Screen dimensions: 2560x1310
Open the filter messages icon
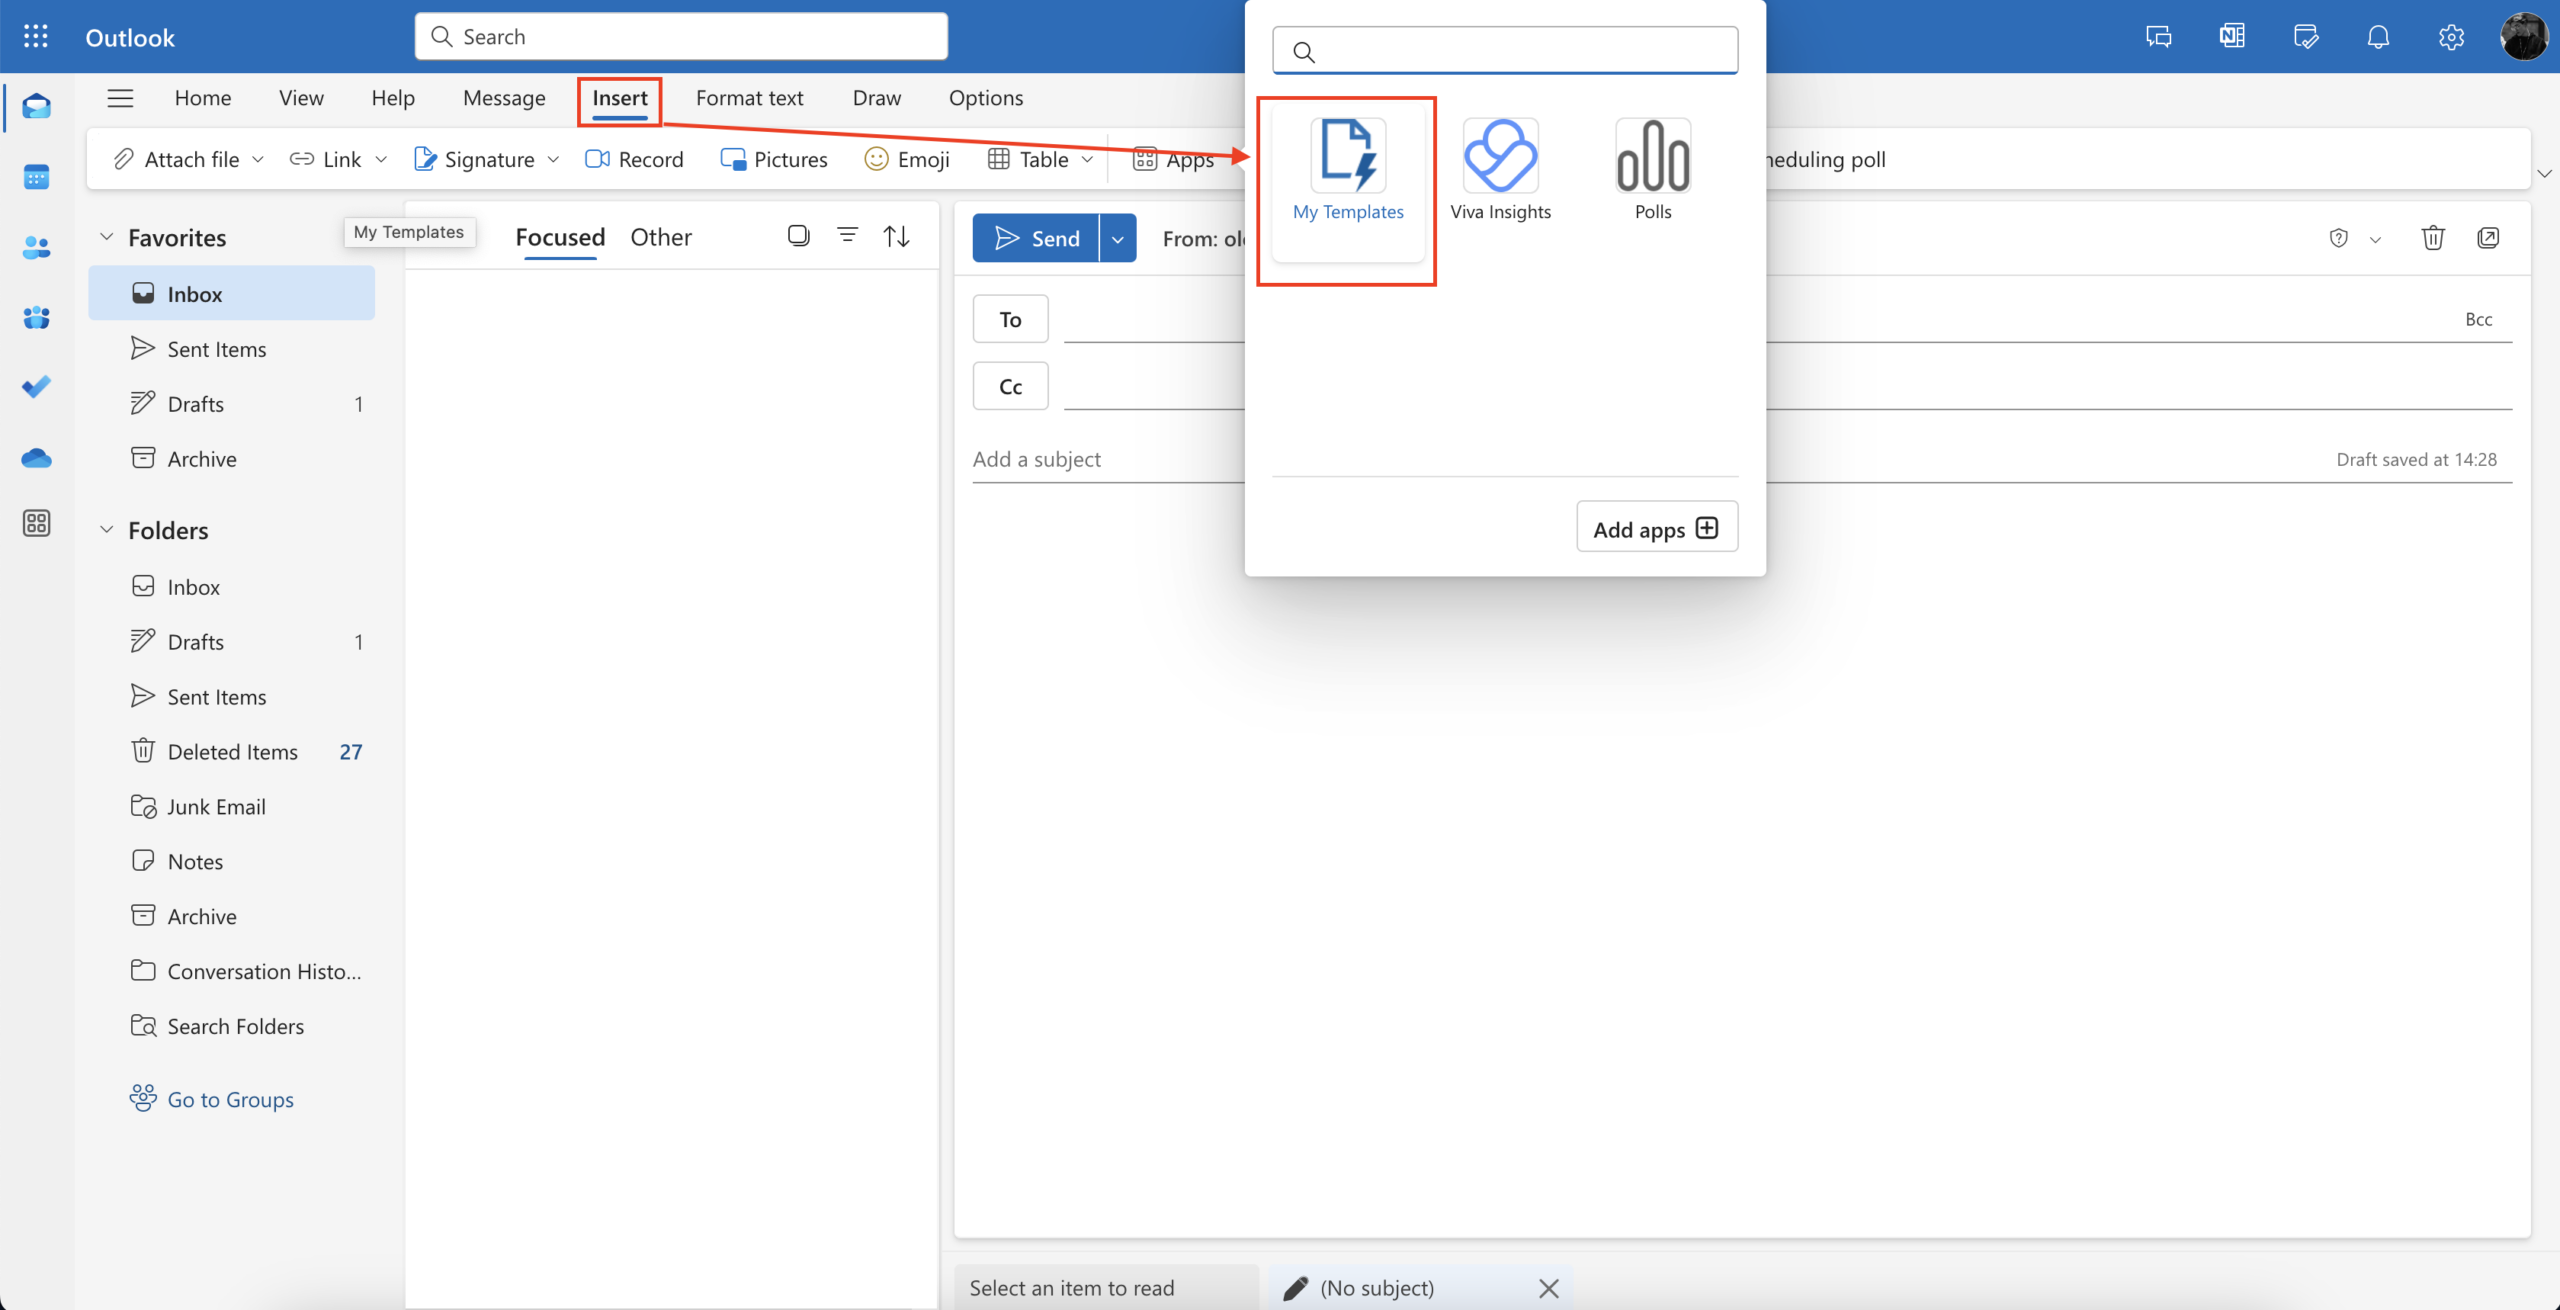pos(847,236)
